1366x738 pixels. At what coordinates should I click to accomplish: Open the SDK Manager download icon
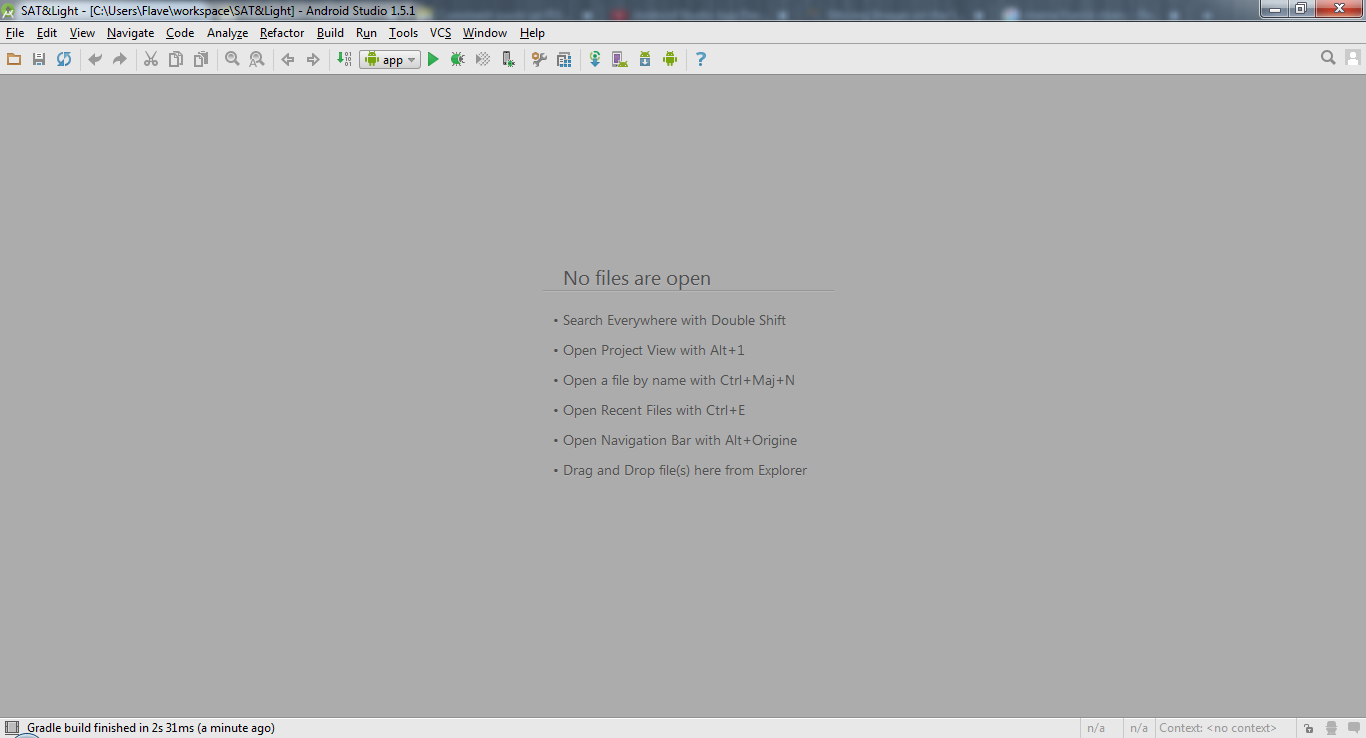pyautogui.click(x=645, y=60)
